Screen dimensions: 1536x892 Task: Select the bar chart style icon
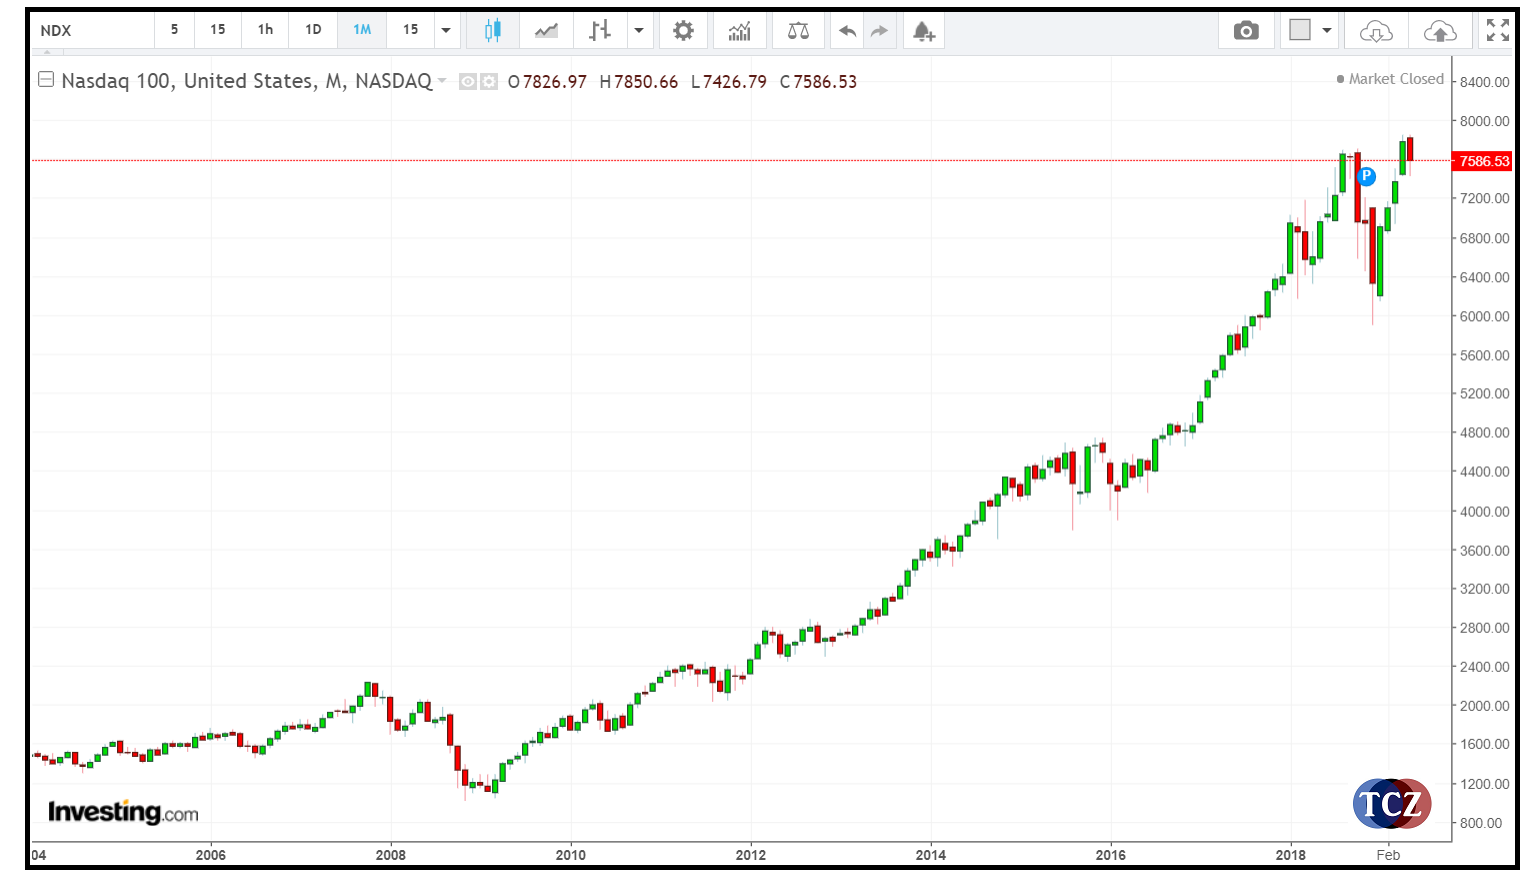point(599,31)
